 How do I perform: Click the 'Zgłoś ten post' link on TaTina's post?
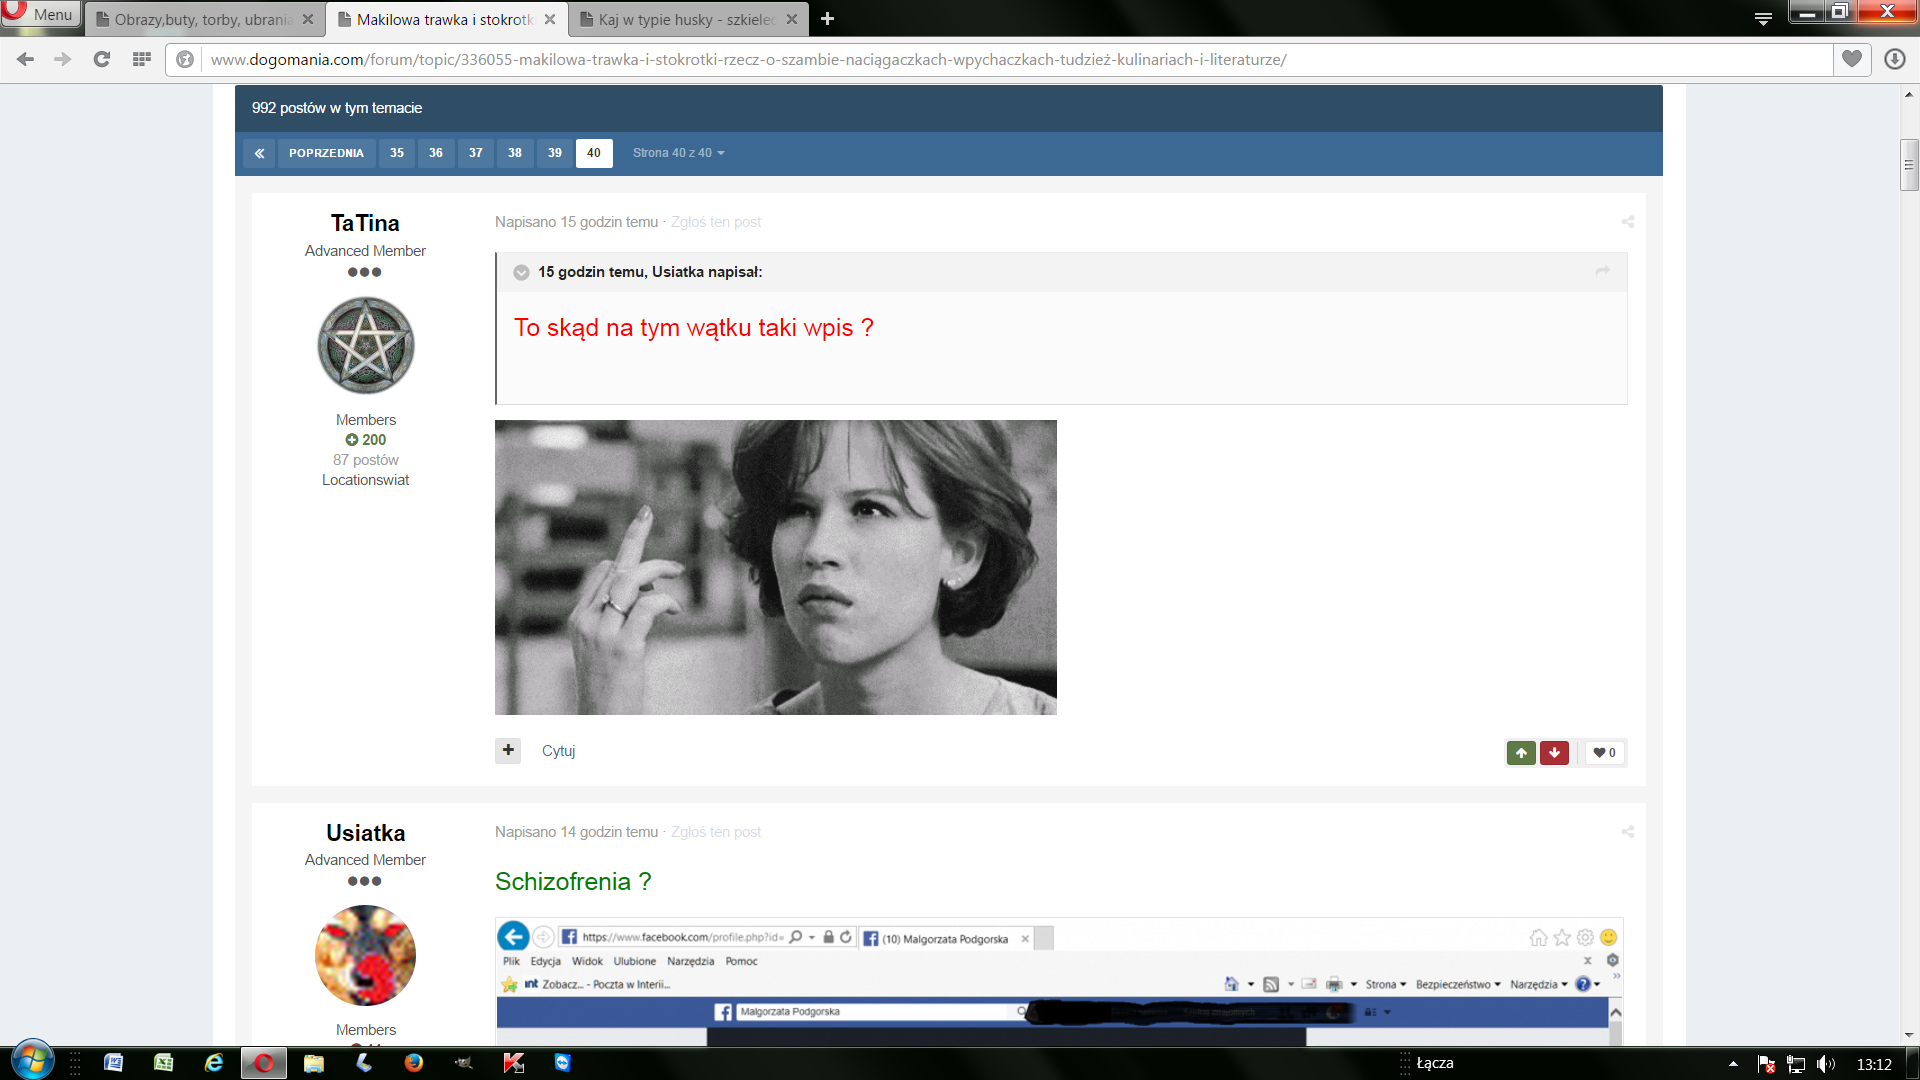(715, 222)
